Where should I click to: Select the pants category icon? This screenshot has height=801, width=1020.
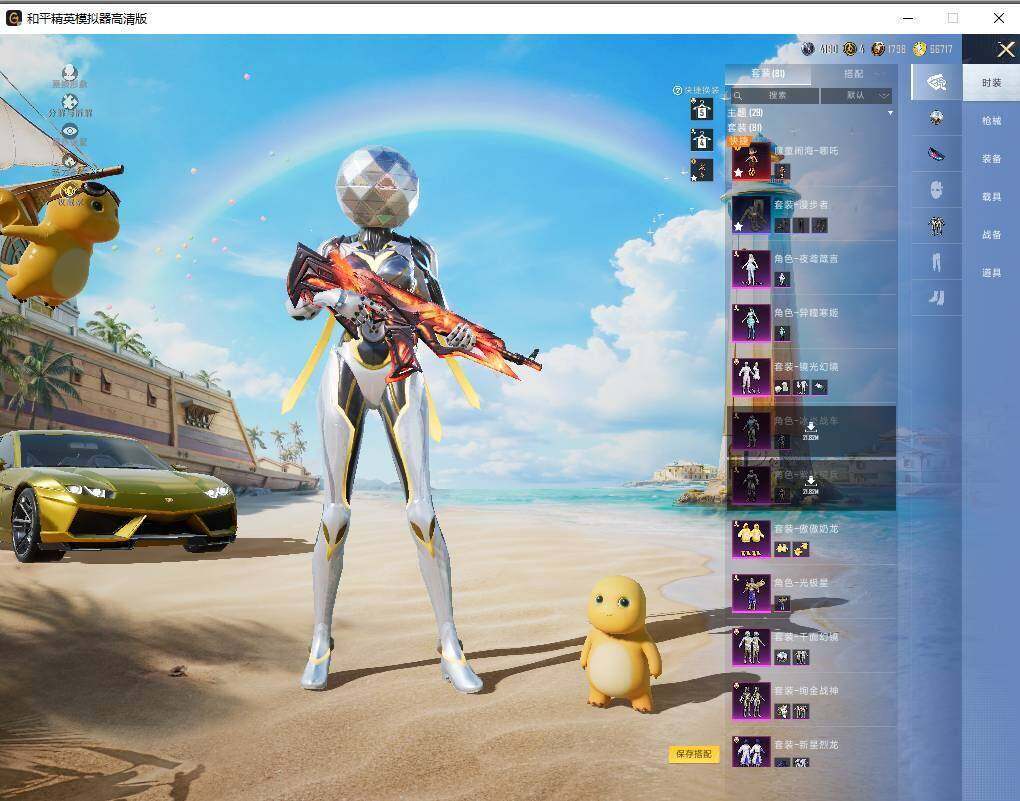tap(936, 262)
